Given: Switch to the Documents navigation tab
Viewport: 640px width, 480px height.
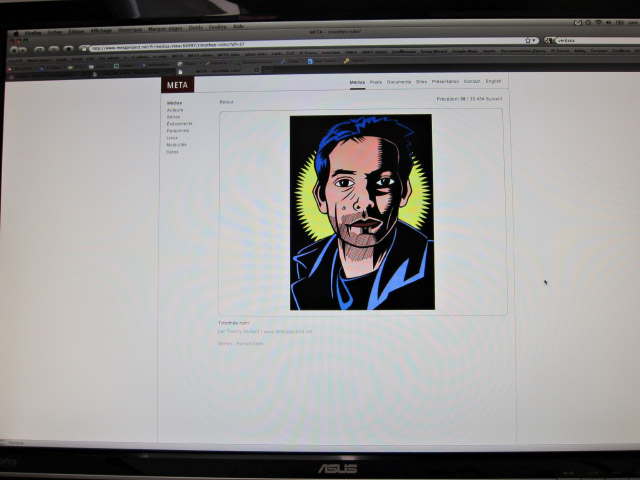Looking at the screenshot, I should tap(399, 82).
